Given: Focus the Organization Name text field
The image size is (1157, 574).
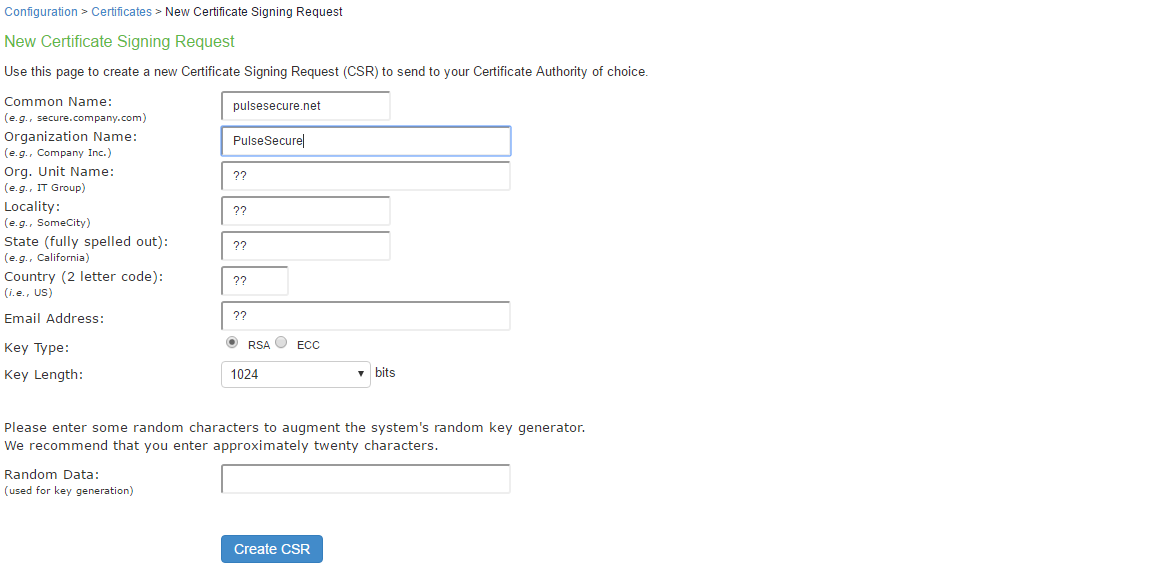Looking at the screenshot, I should [x=365, y=141].
